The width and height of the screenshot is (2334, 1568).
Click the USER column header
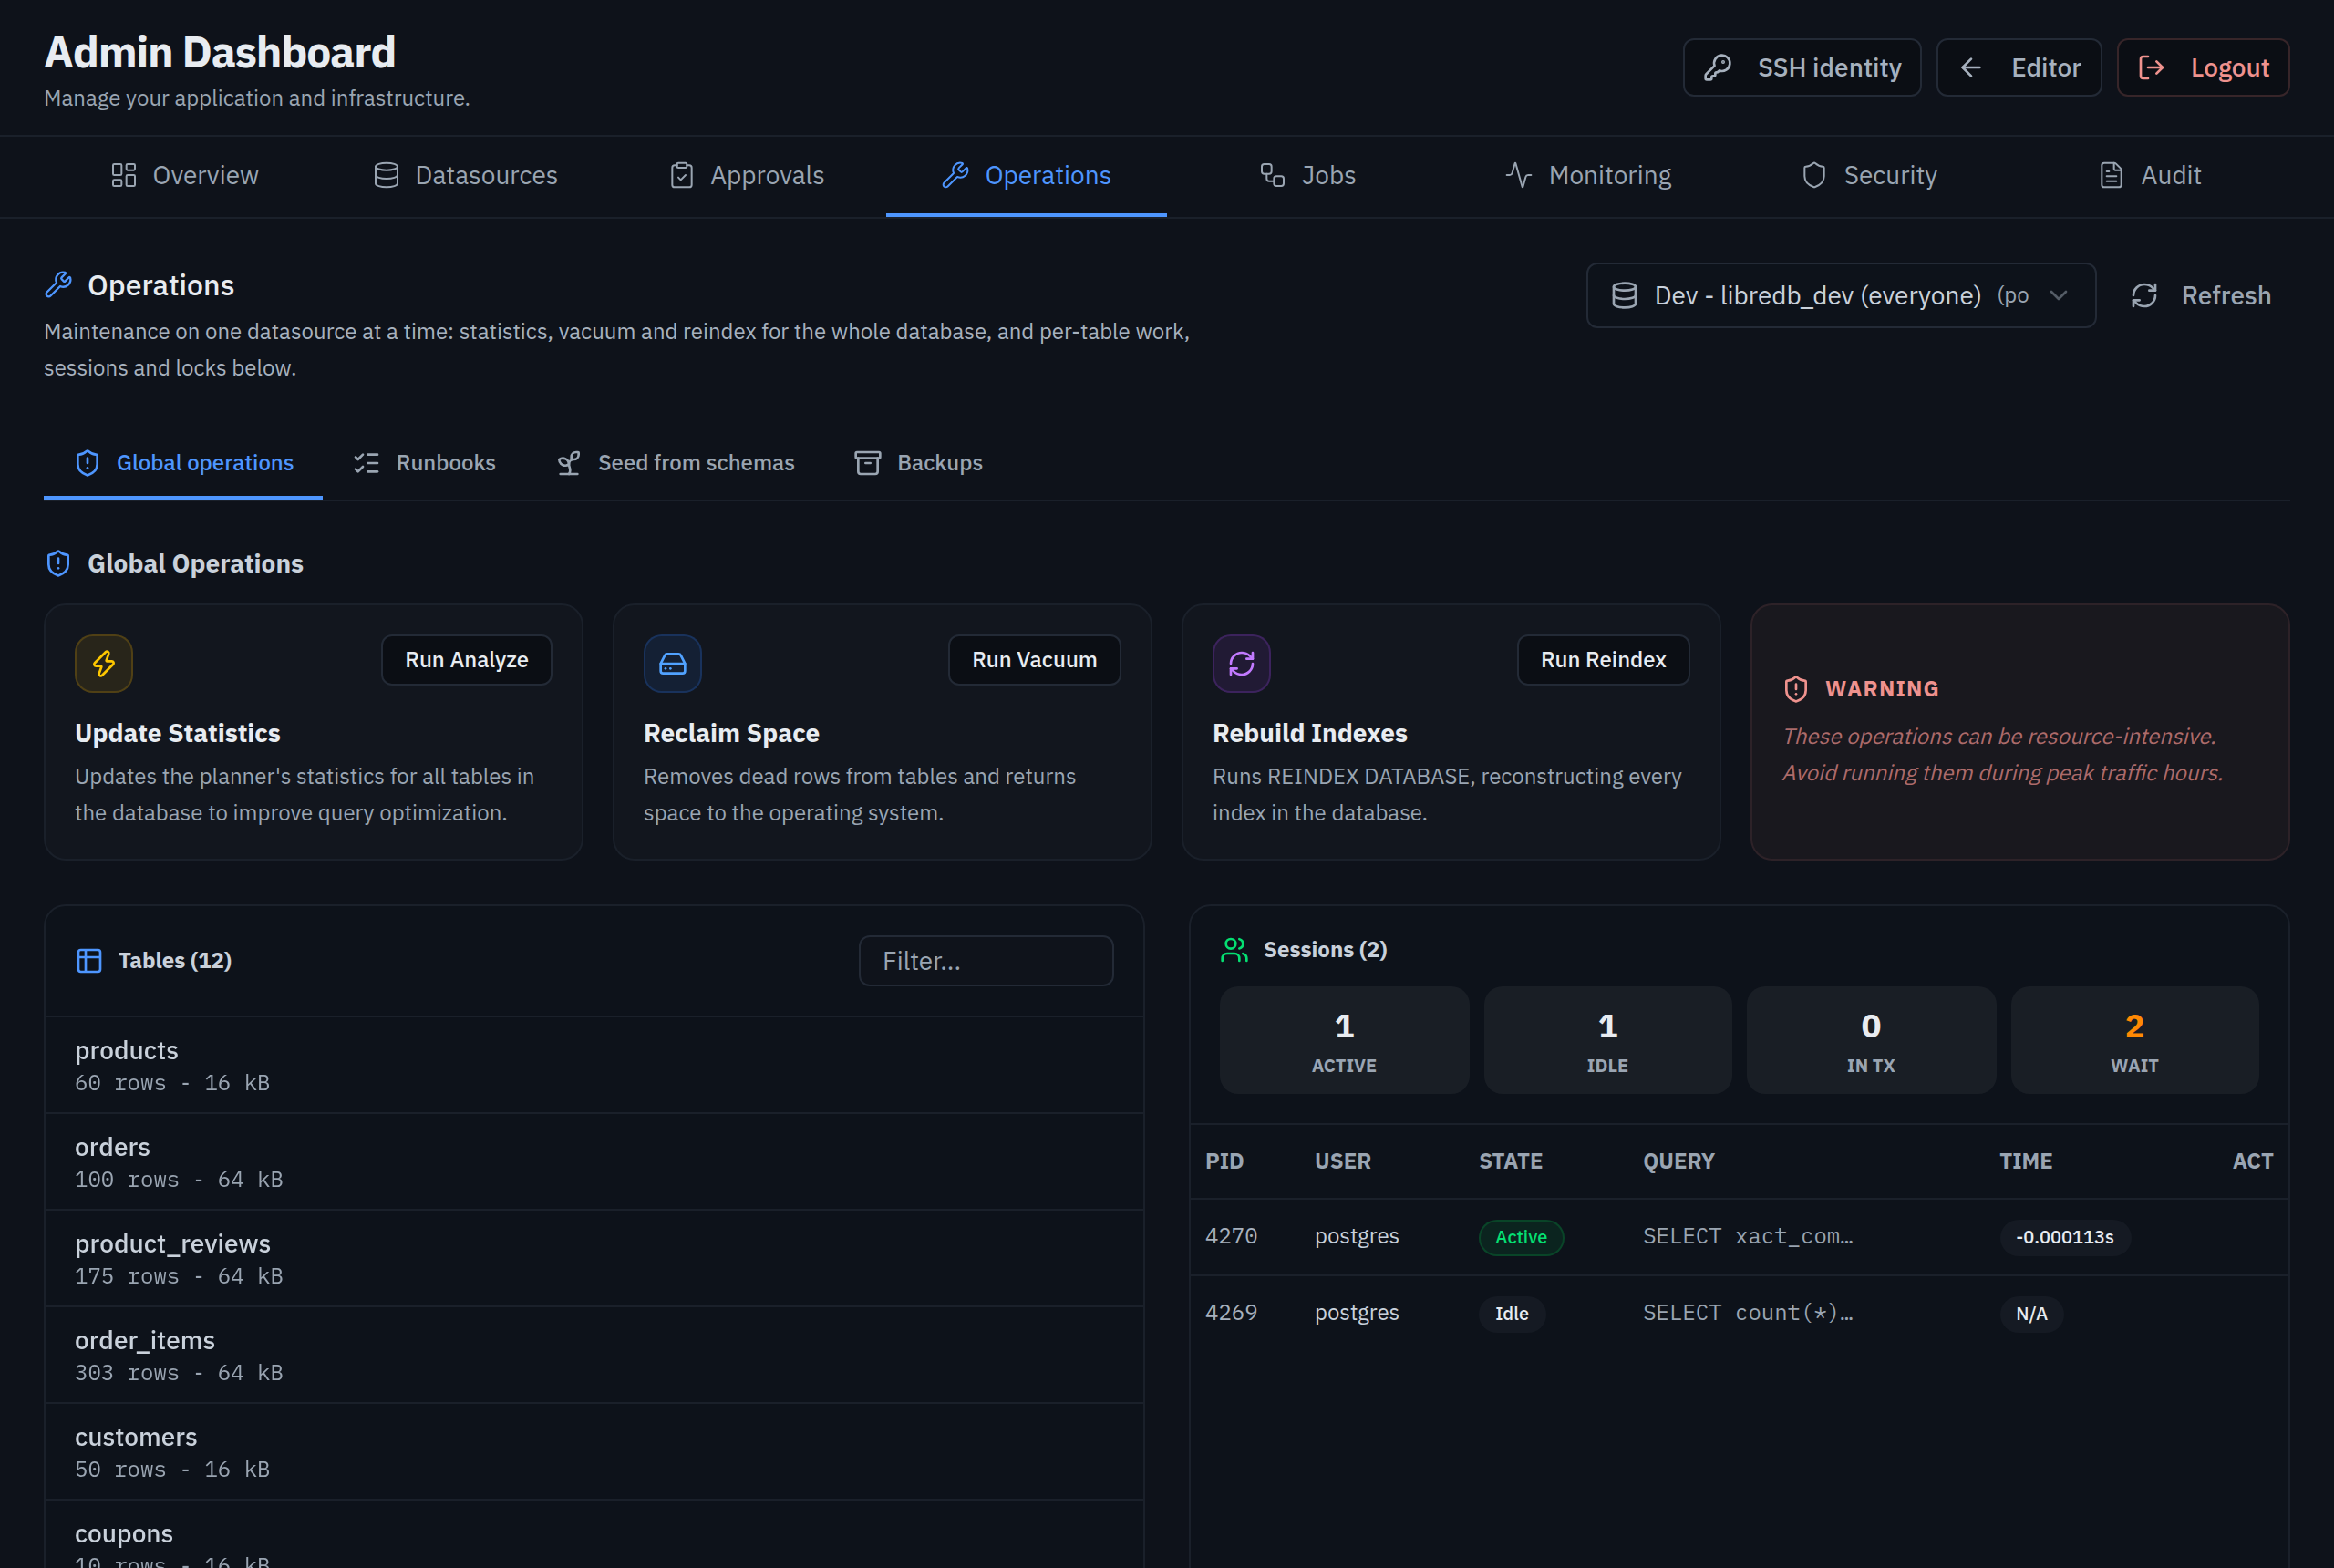pos(1342,1161)
